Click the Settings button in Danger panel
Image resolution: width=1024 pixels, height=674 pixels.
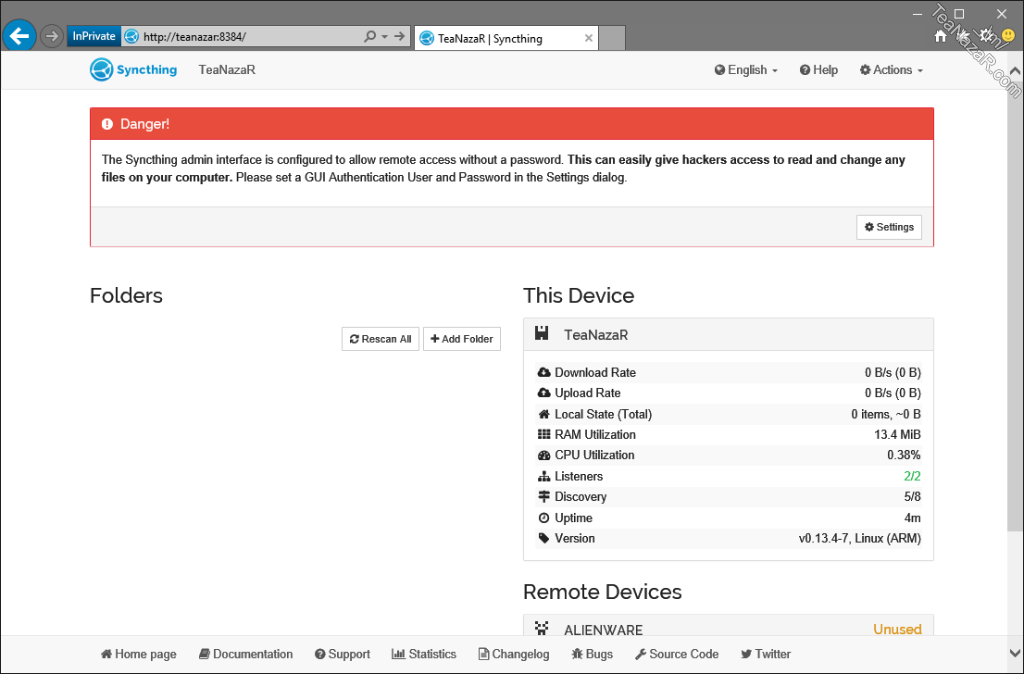pos(889,227)
